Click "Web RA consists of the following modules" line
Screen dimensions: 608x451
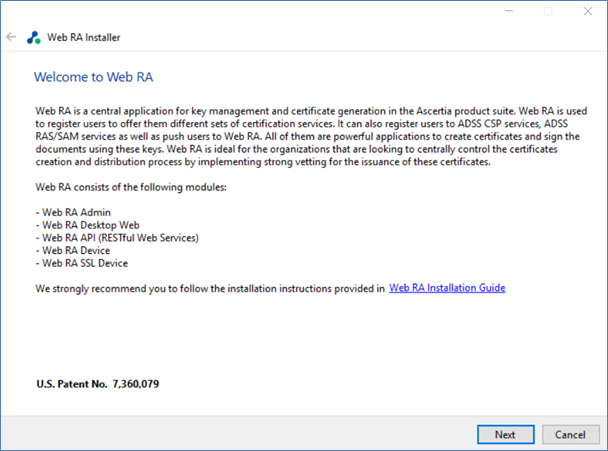pos(131,187)
